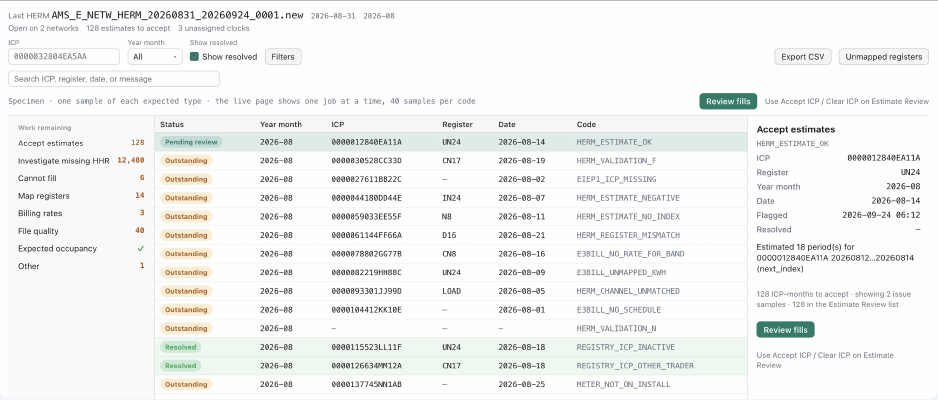Click the ICP input field
This screenshot has height=400, width=938.
[64, 57]
